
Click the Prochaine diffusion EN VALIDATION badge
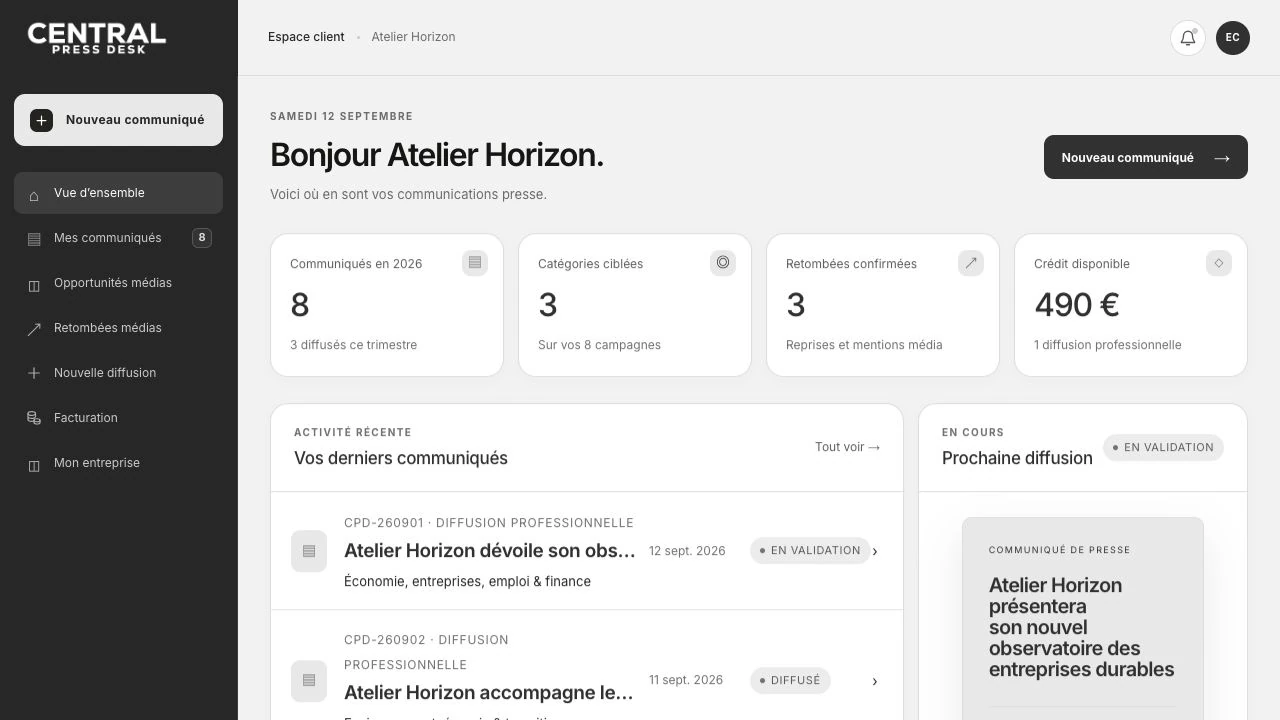coord(1163,448)
